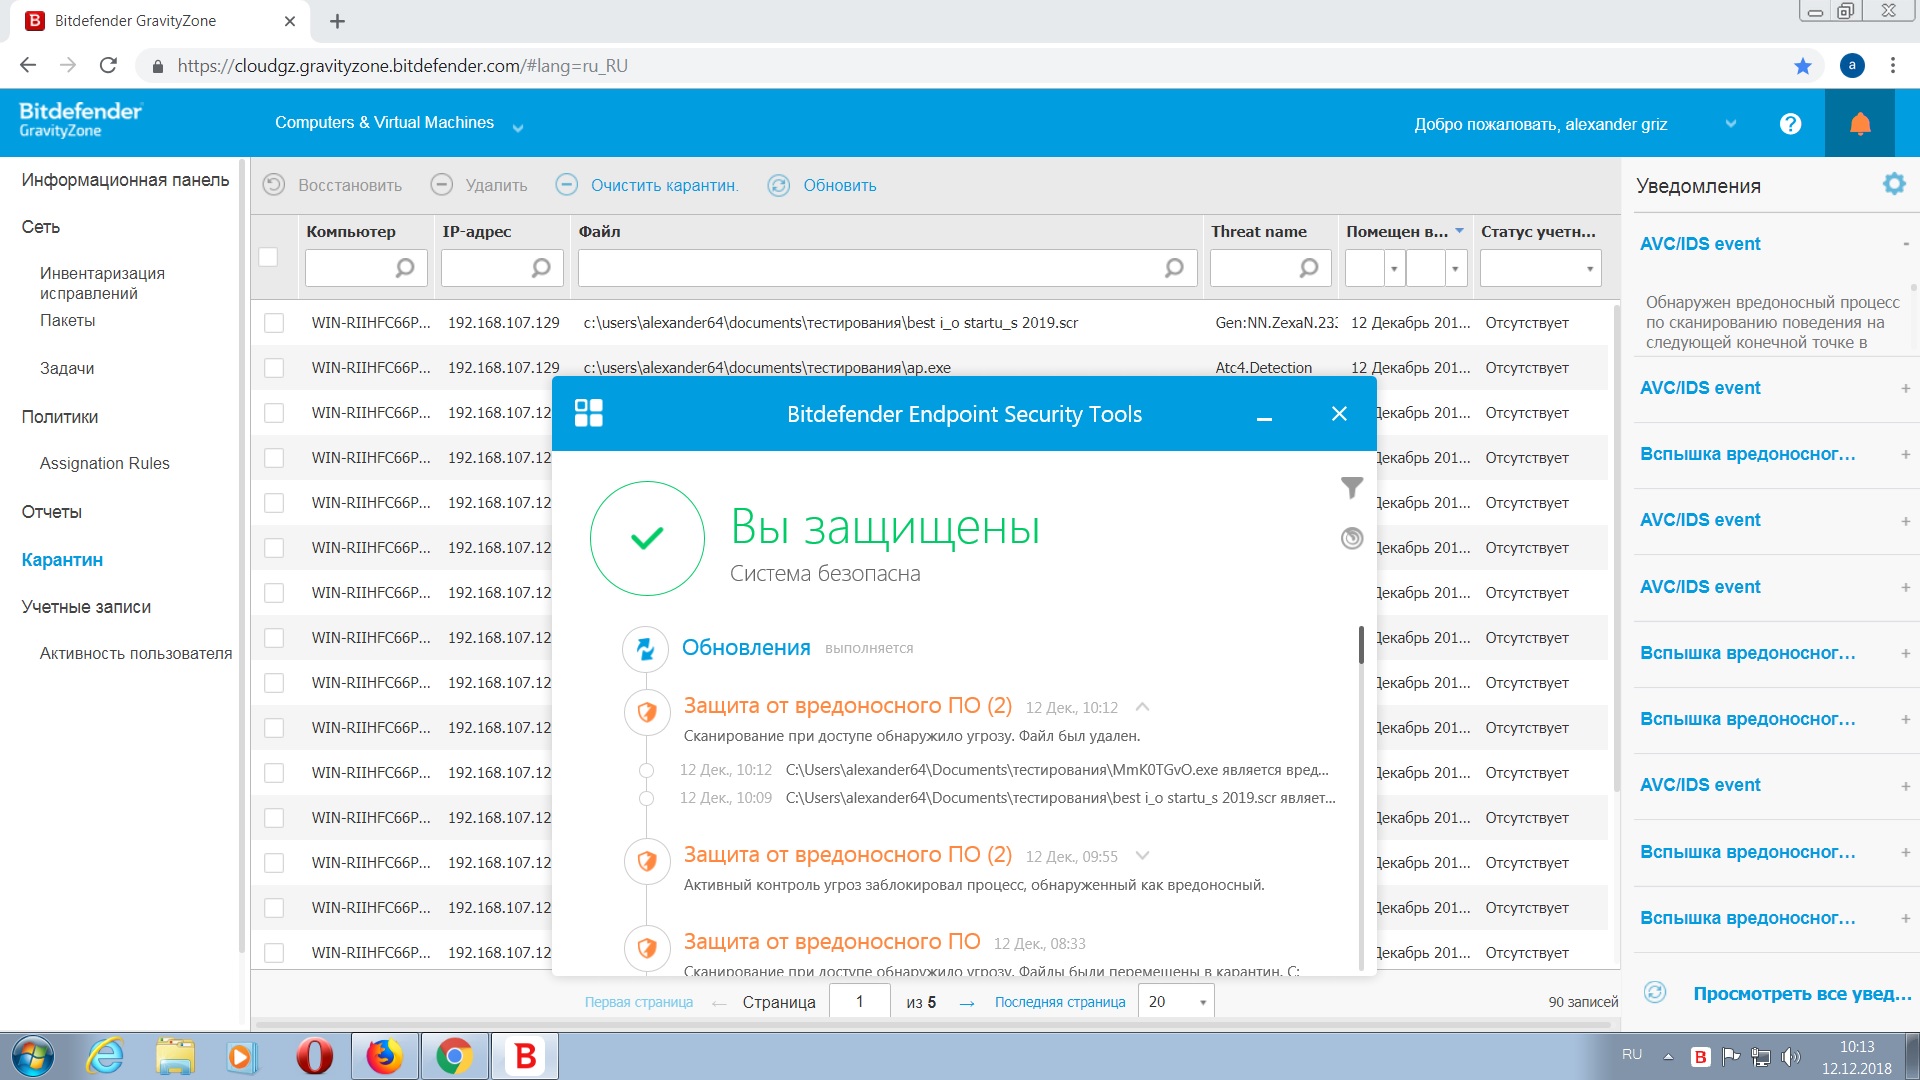The image size is (1920, 1080).
Task: Toggle select-all checkbox in table header
Action: (268, 257)
